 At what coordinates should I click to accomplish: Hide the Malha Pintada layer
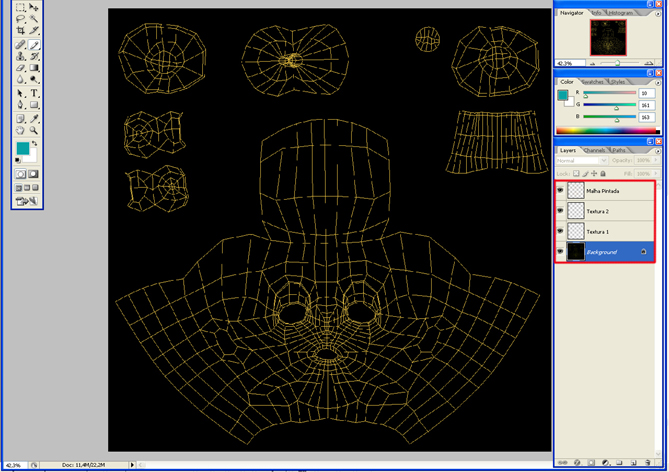point(561,190)
